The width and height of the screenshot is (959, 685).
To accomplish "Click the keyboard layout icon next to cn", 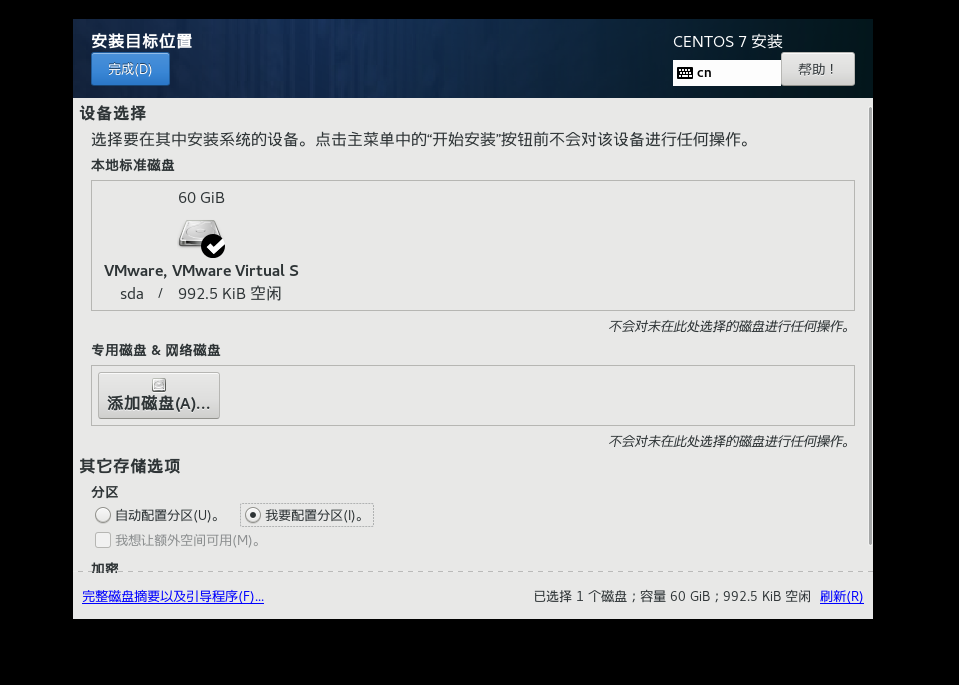I will [x=685, y=73].
